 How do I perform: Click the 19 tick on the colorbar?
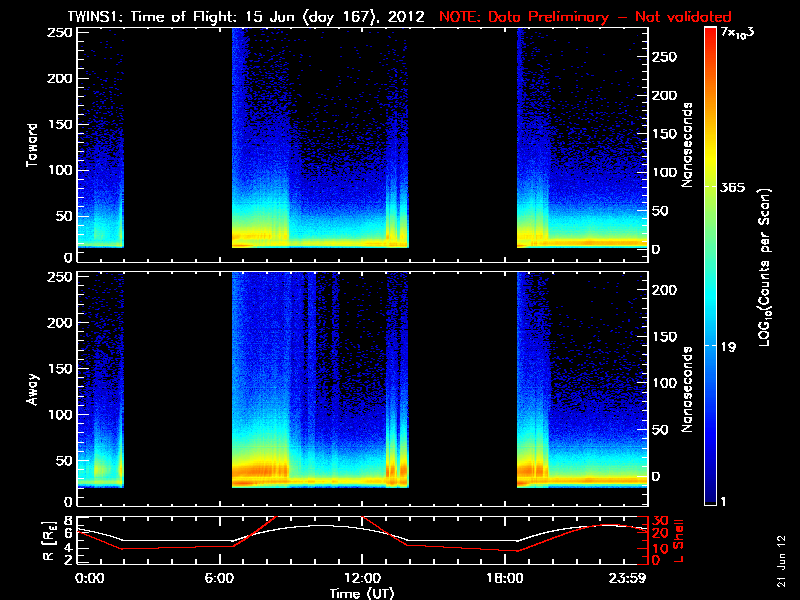click(728, 347)
